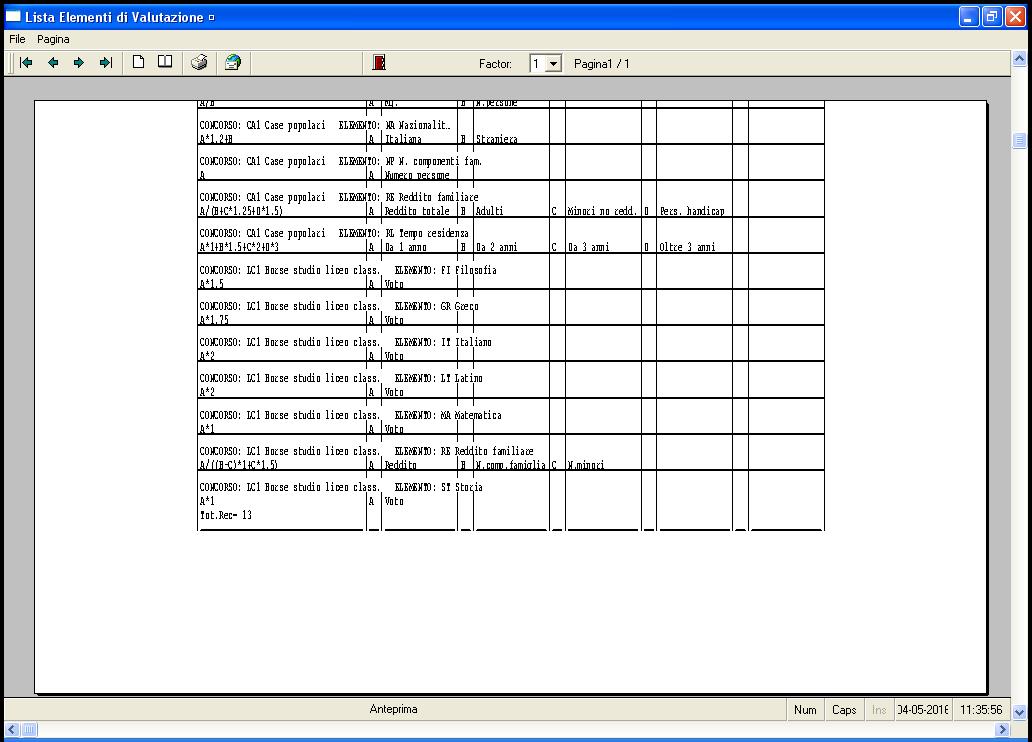This screenshot has height=742, width=1032.
Task: Select the "GR Greco" element row
Action: tap(511, 306)
